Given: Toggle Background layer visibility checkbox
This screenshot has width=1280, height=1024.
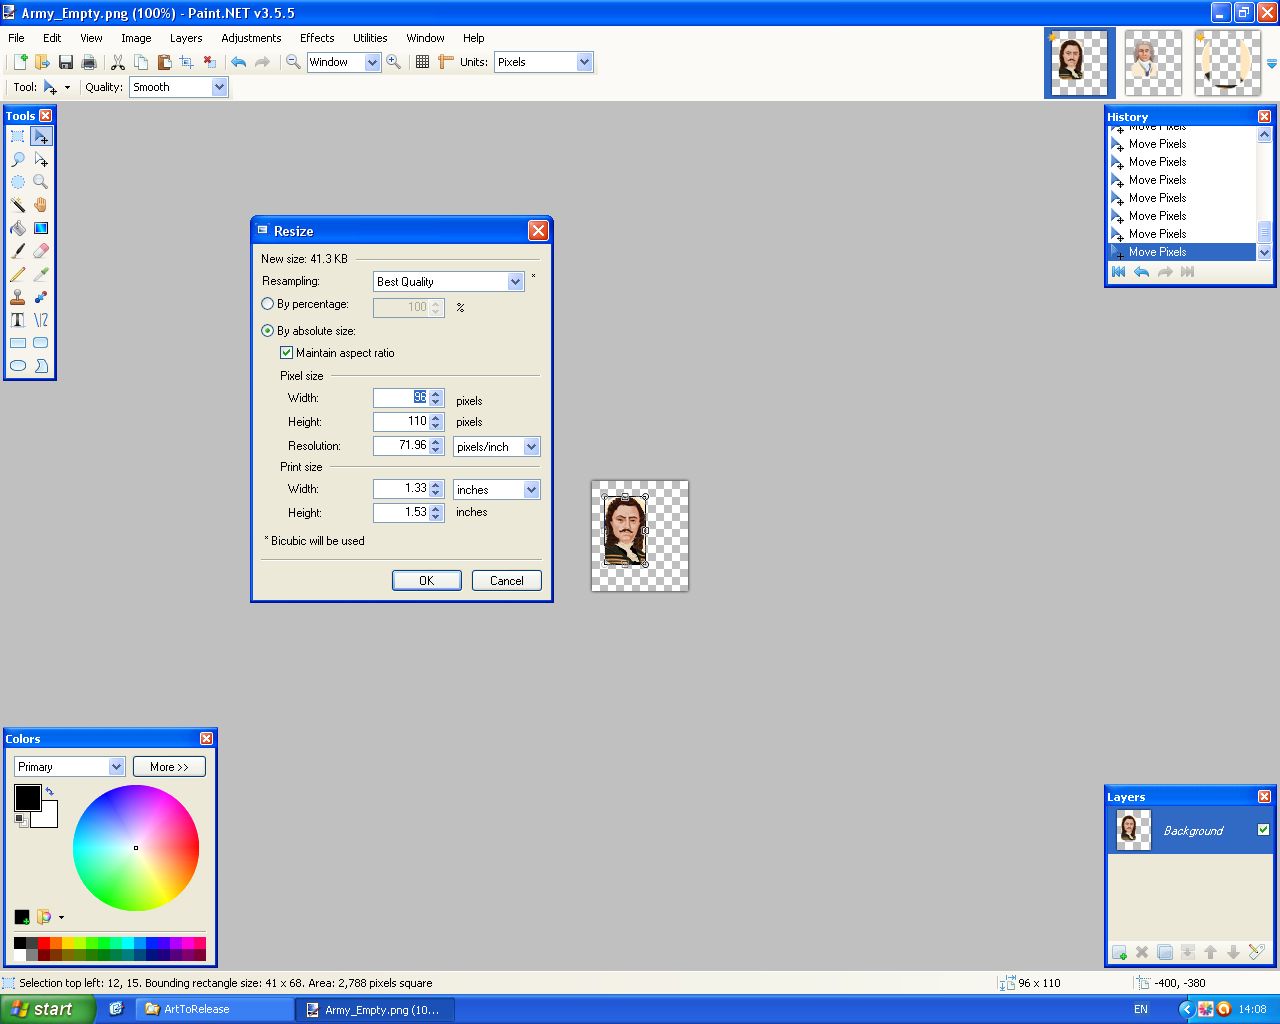Looking at the screenshot, I should (1263, 830).
